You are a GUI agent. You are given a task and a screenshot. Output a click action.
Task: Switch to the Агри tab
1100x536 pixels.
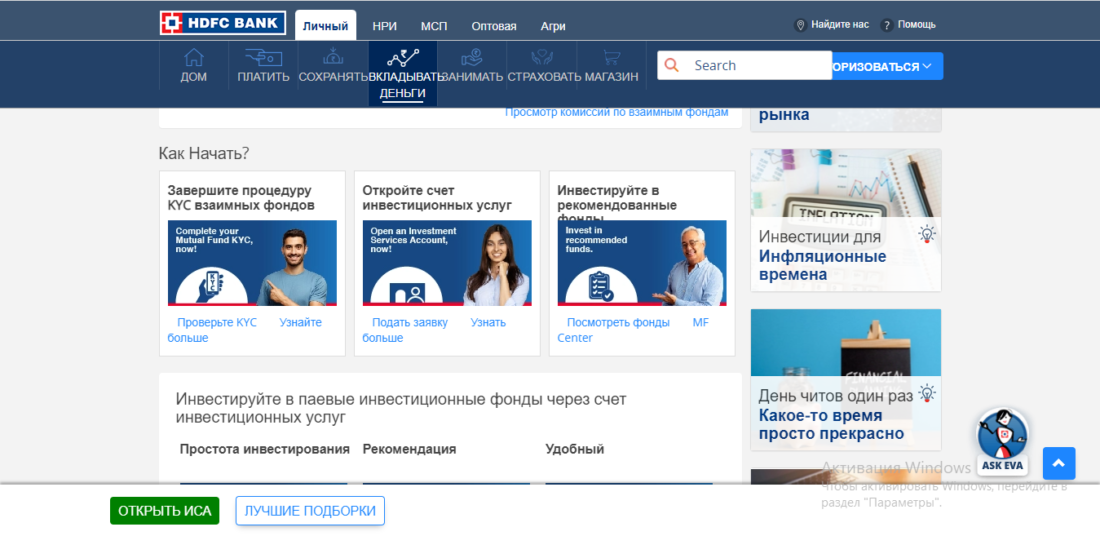point(553,26)
